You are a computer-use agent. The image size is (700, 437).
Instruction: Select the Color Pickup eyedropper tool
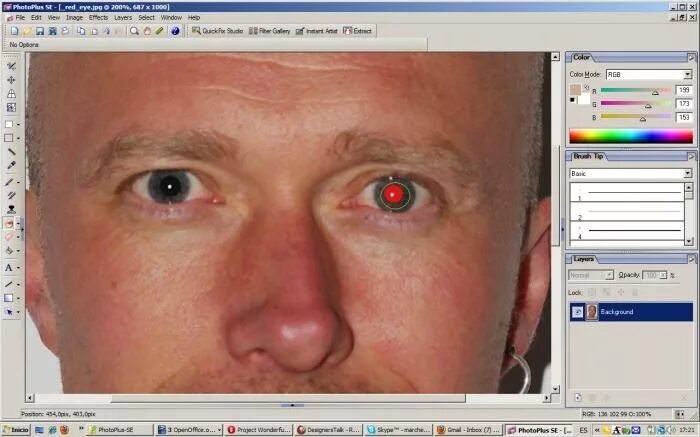11,166
